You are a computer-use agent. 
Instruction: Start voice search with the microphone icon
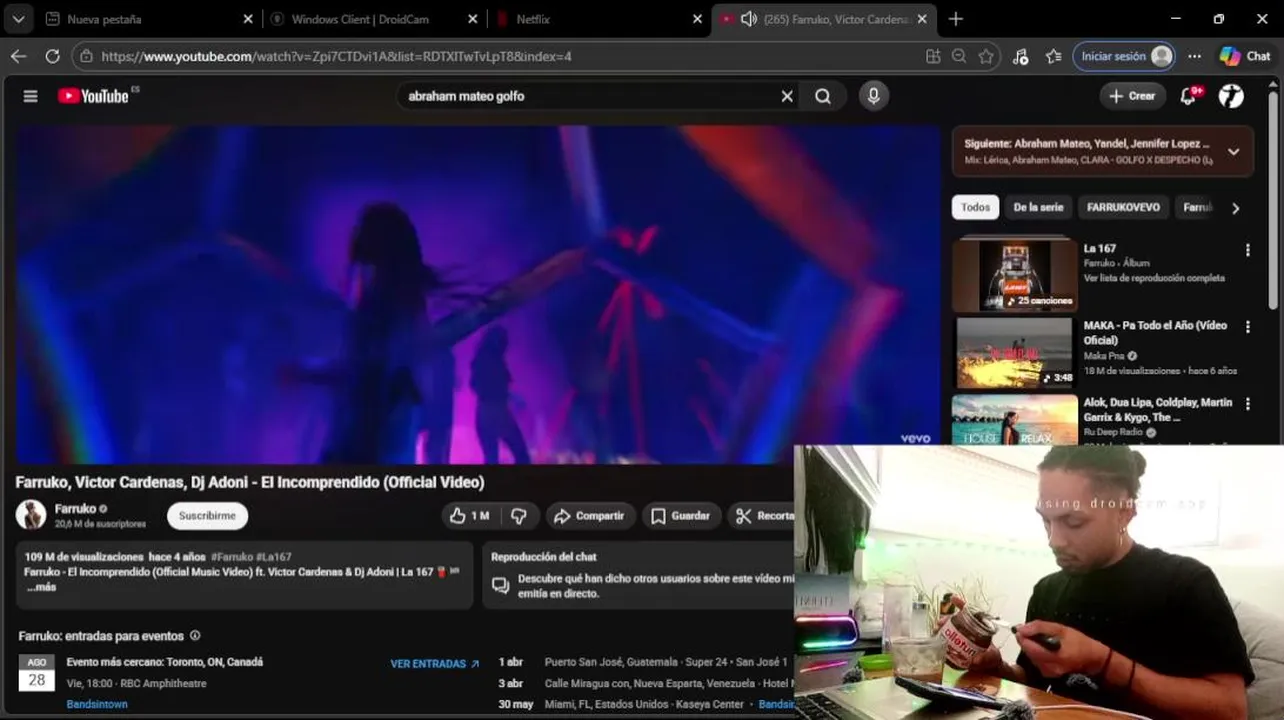click(873, 96)
